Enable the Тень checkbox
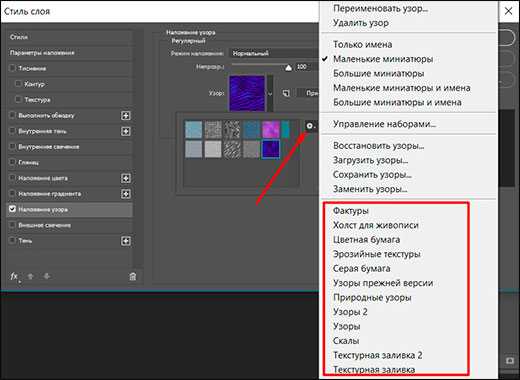The height and width of the screenshot is (380, 520). (x=13, y=240)
